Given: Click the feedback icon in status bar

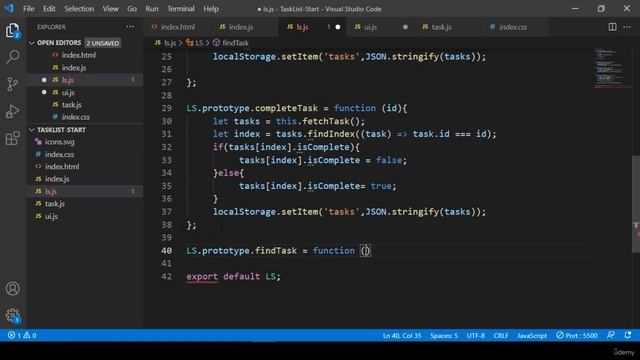Looking at the screenshot, I should click(x=611, y=336).
